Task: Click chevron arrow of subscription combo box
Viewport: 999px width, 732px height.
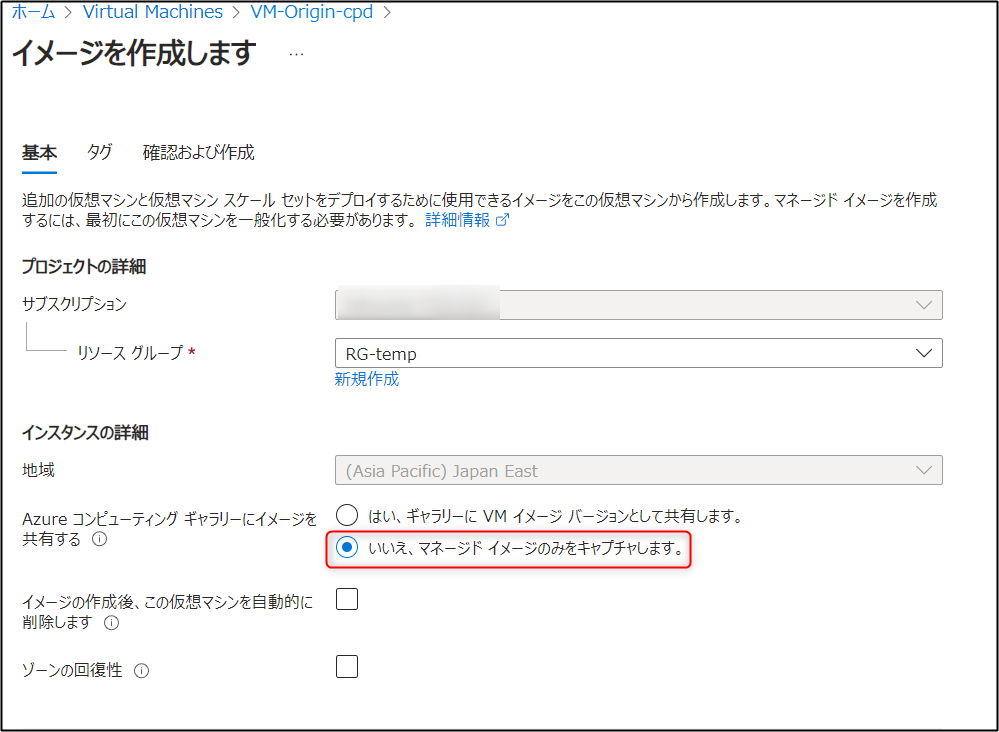Action: point(924,305)
